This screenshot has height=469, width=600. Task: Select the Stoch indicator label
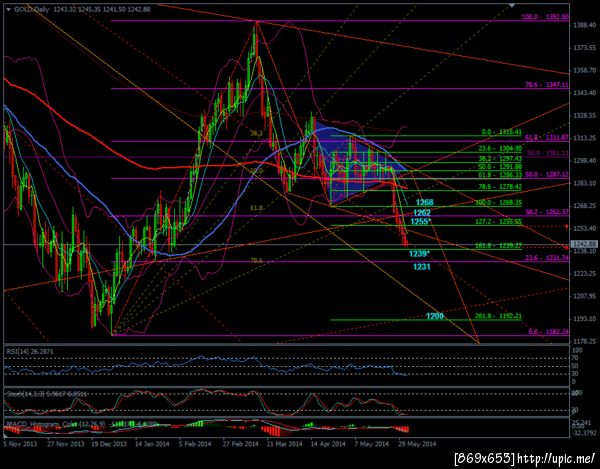point(46,393)
